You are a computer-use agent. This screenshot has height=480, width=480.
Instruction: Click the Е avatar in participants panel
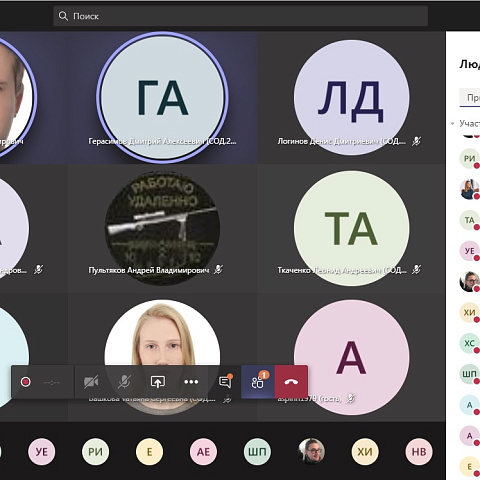469,467
